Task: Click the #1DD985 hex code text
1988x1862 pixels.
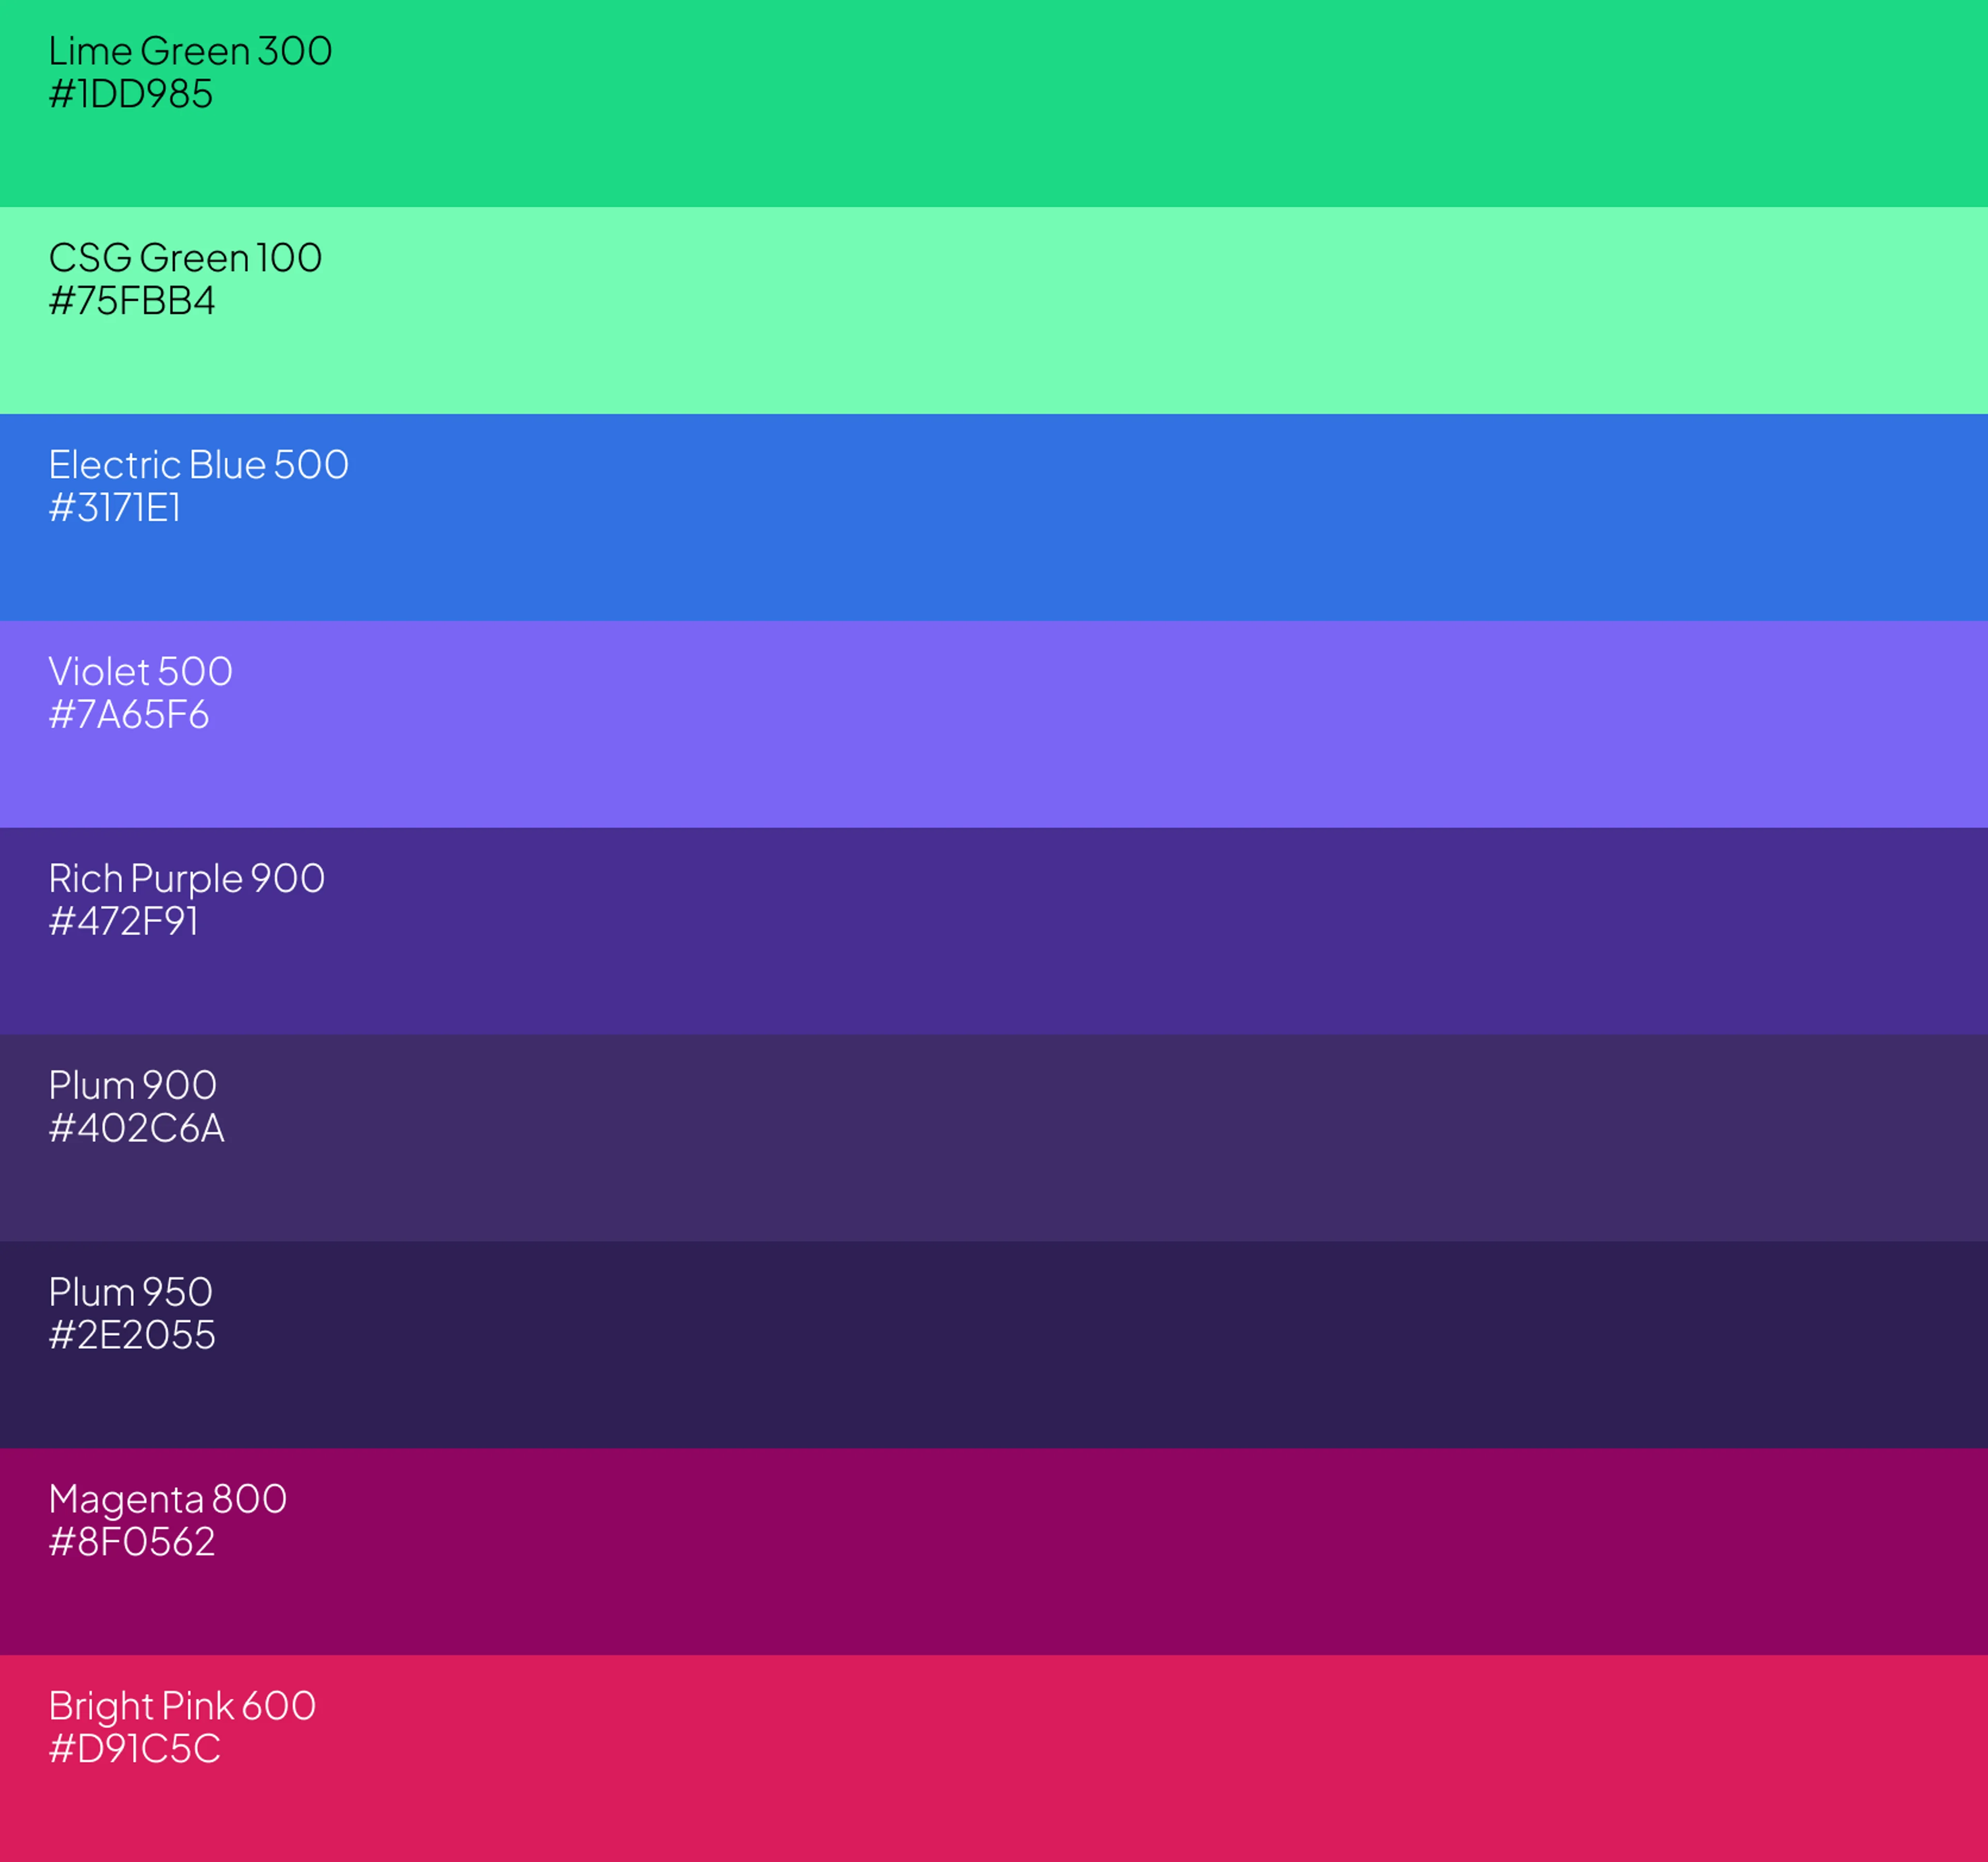Action: [131, 94]
